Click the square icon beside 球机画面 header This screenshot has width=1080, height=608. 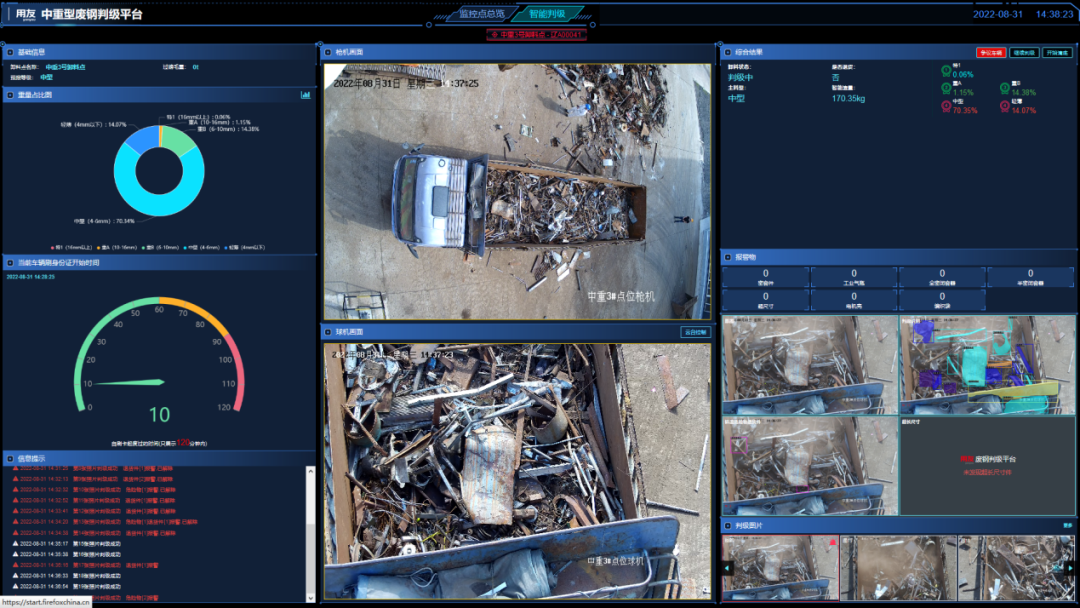click(328, 332)
